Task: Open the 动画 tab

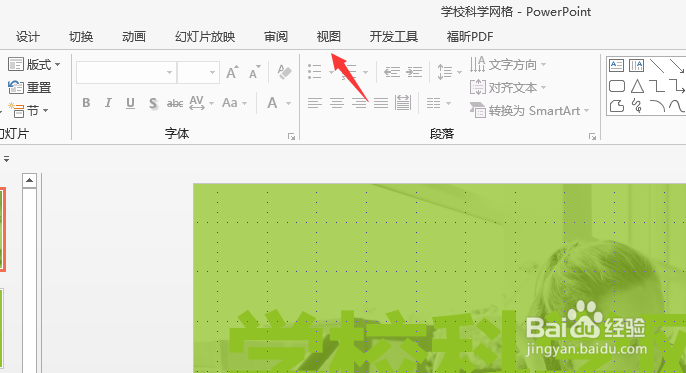Action: pyautogui.click(x=134, y=37)
